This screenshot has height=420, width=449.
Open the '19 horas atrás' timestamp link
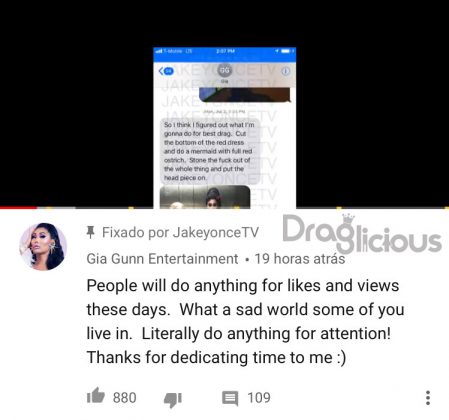pos(300,259)
